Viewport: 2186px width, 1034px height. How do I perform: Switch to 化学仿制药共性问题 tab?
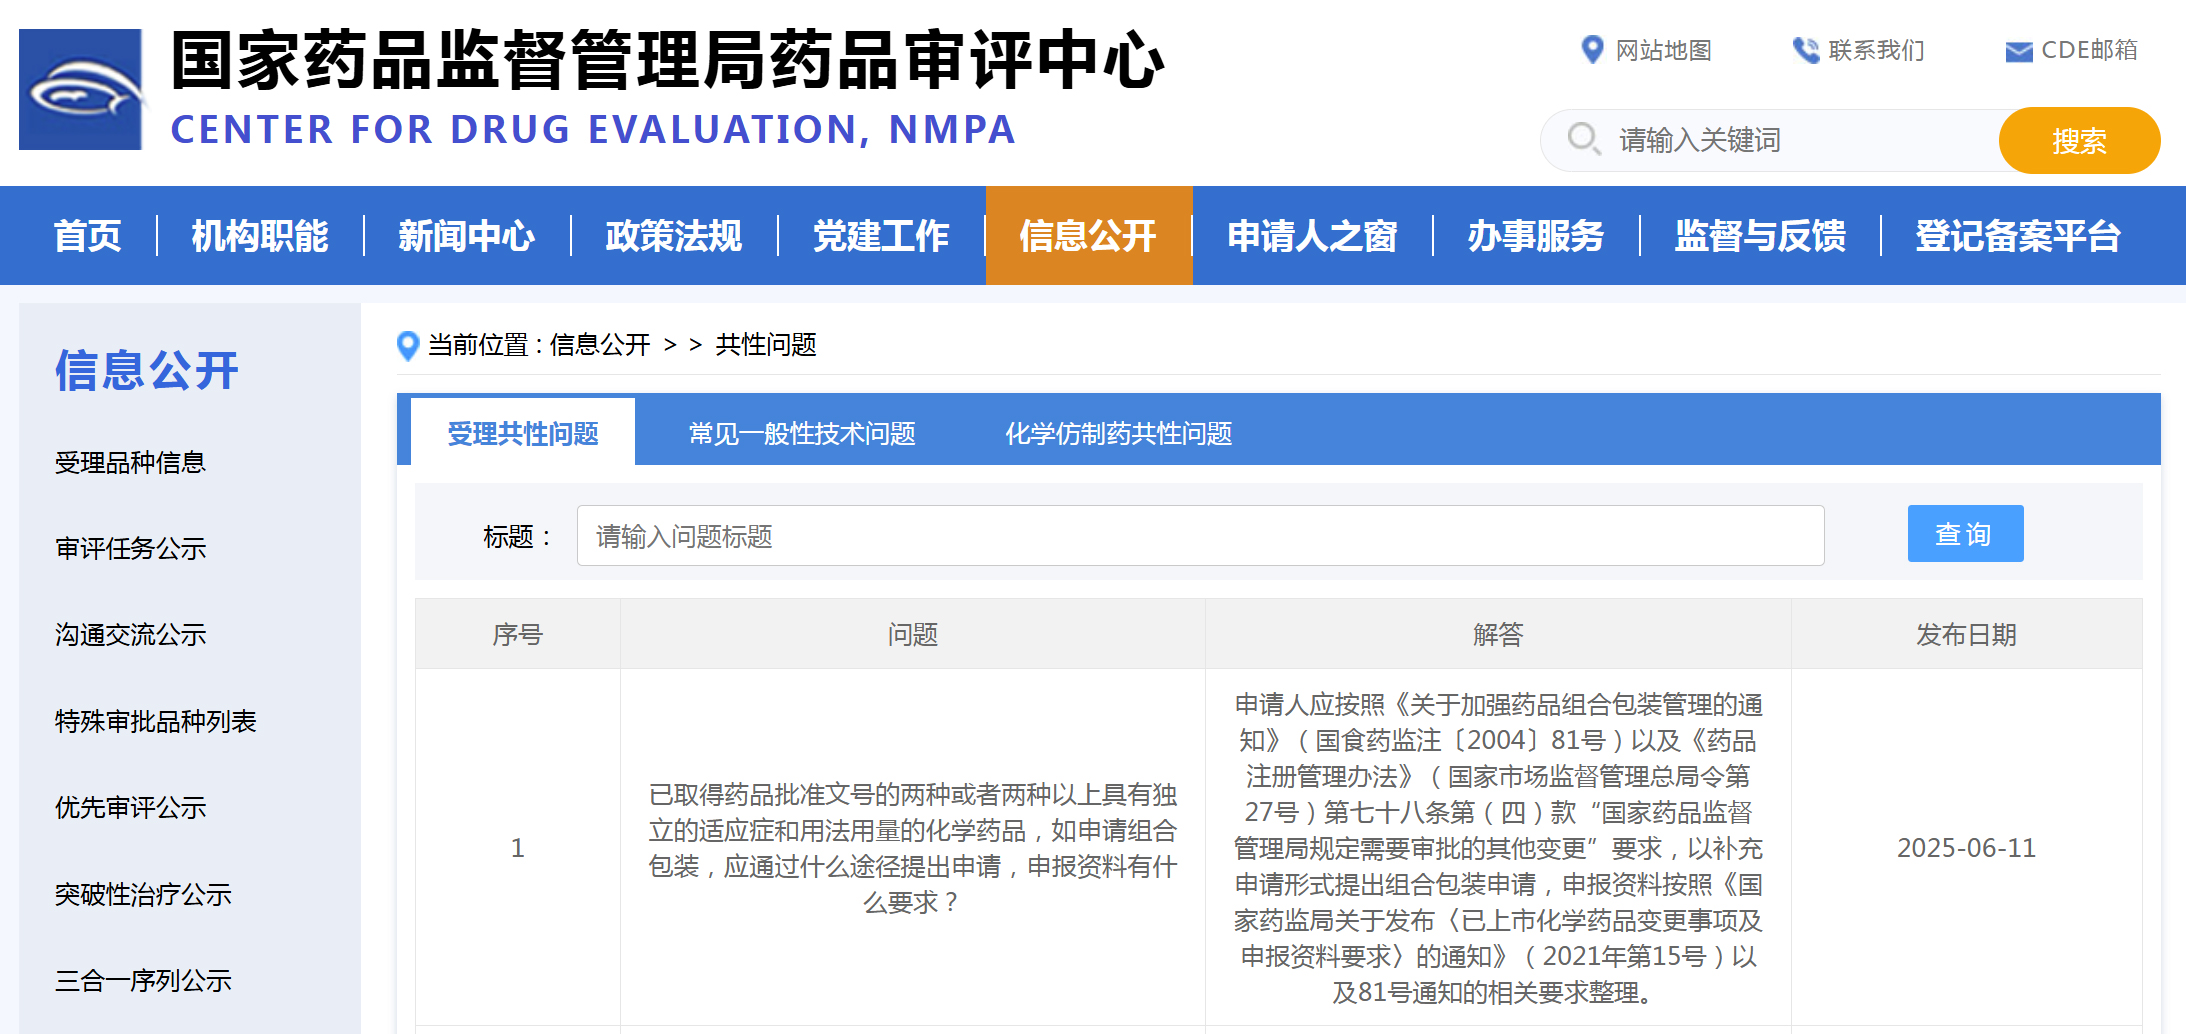[x=1118, y=433]
